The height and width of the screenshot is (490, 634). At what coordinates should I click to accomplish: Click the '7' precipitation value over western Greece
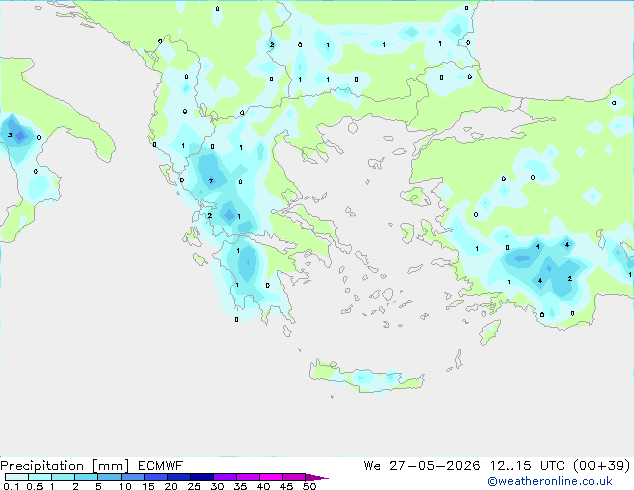[x=211, y=181]
